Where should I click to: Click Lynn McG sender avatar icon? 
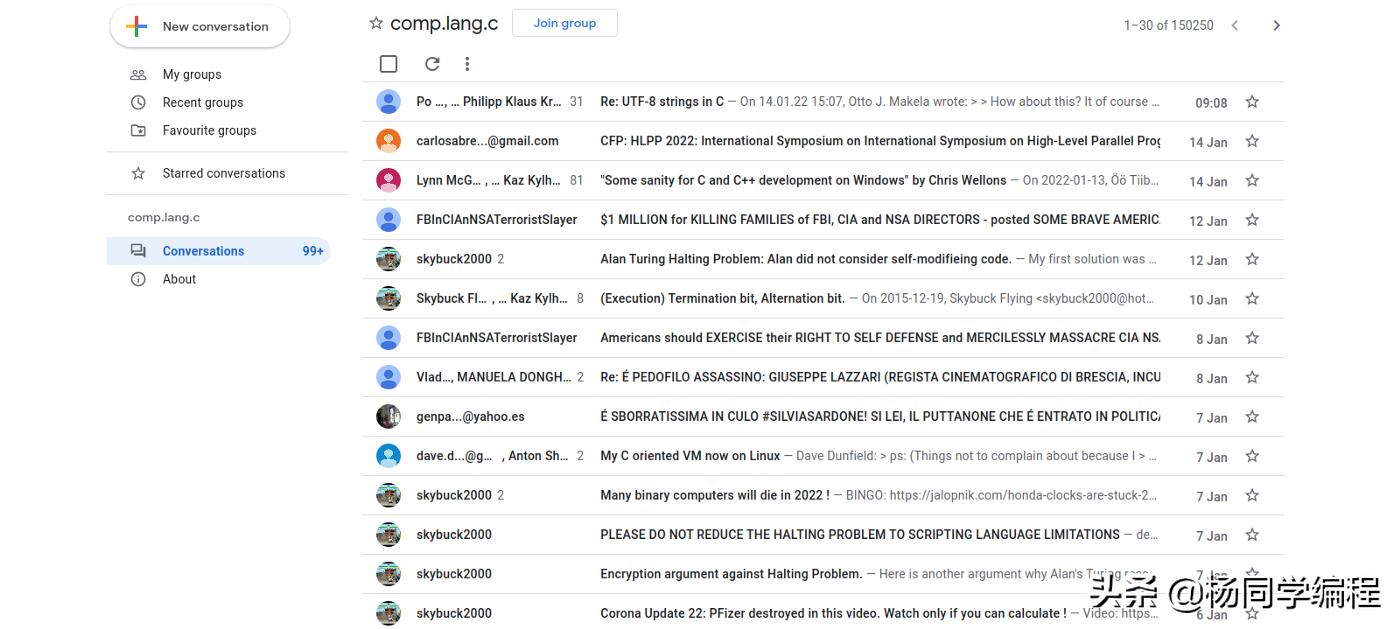coord(388,180)
